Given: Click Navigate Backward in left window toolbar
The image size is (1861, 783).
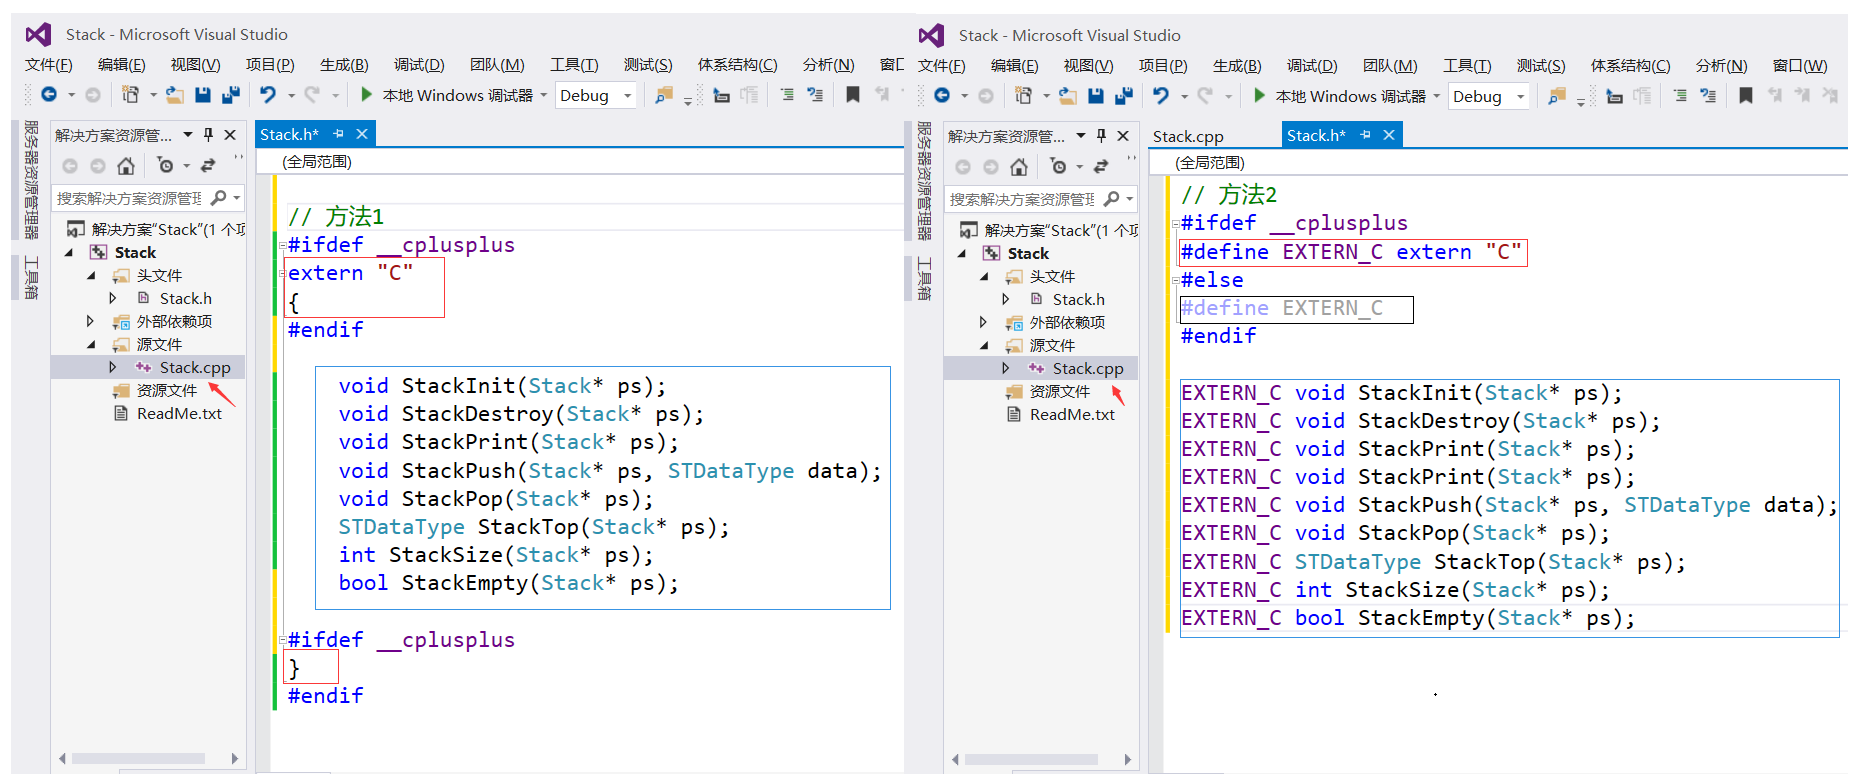Looking at the screenshot, I should (x=48, y=94).
